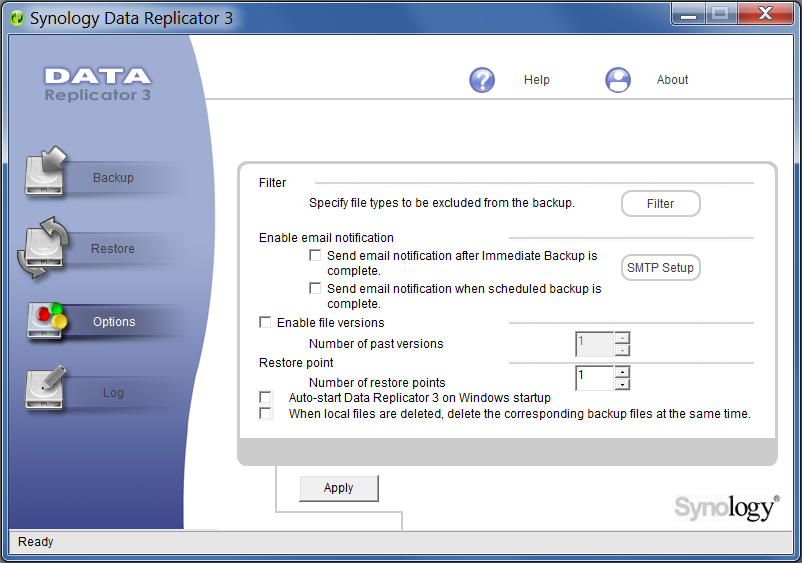Decrease number of restore points
Screen dimensions: 802x563
pos(622,384)
